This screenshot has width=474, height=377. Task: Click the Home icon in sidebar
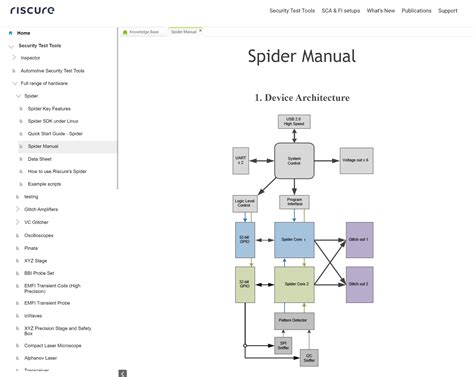[11, 33]
